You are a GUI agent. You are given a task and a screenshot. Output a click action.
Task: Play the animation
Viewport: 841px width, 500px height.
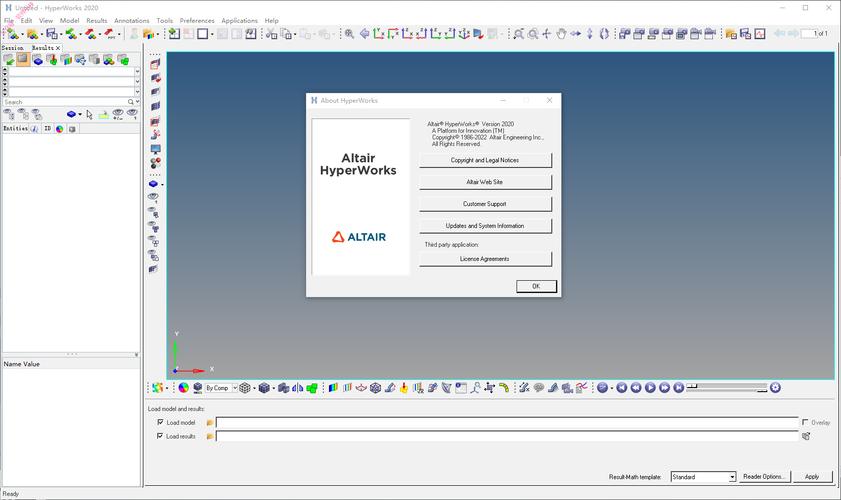click(650, 387)
